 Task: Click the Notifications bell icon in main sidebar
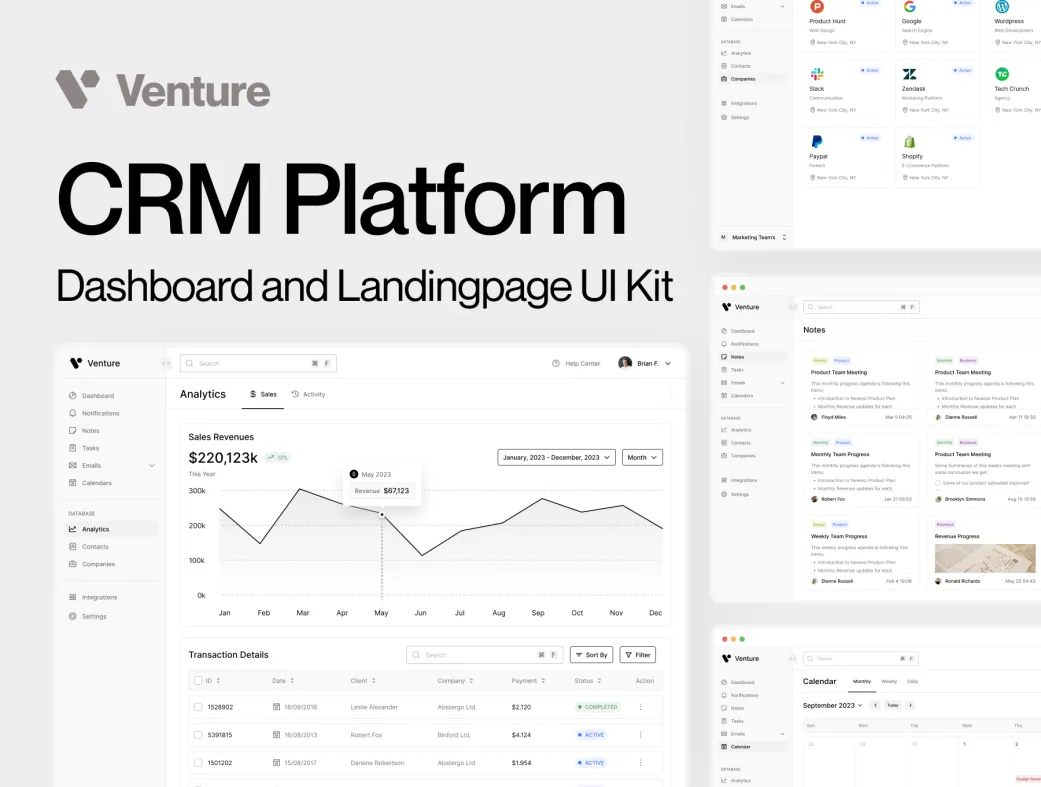tap(72, 413)
